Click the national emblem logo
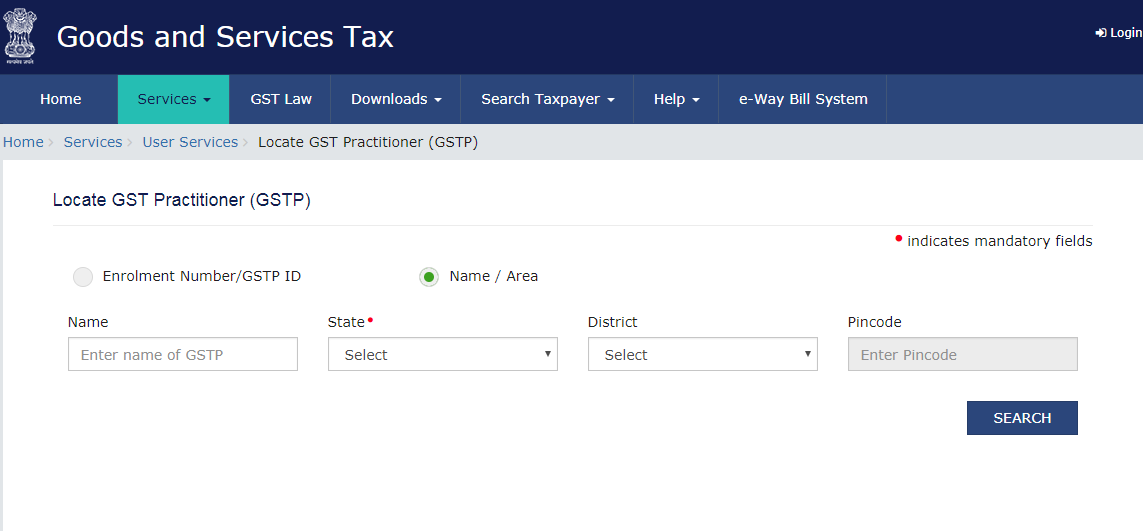 (x=20, y=37)
